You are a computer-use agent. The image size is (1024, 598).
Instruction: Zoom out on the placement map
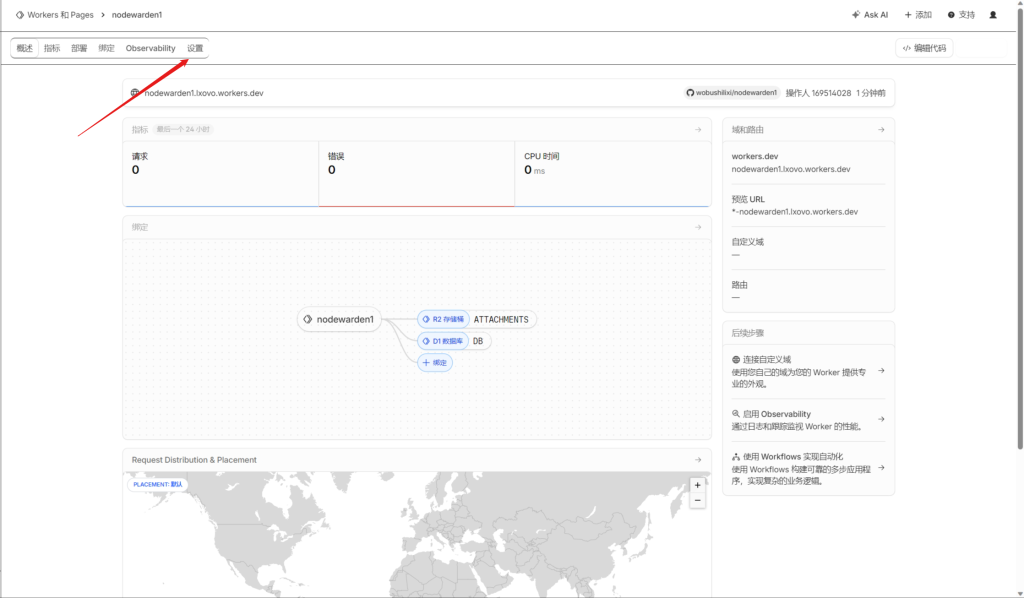tap(697, 500)
